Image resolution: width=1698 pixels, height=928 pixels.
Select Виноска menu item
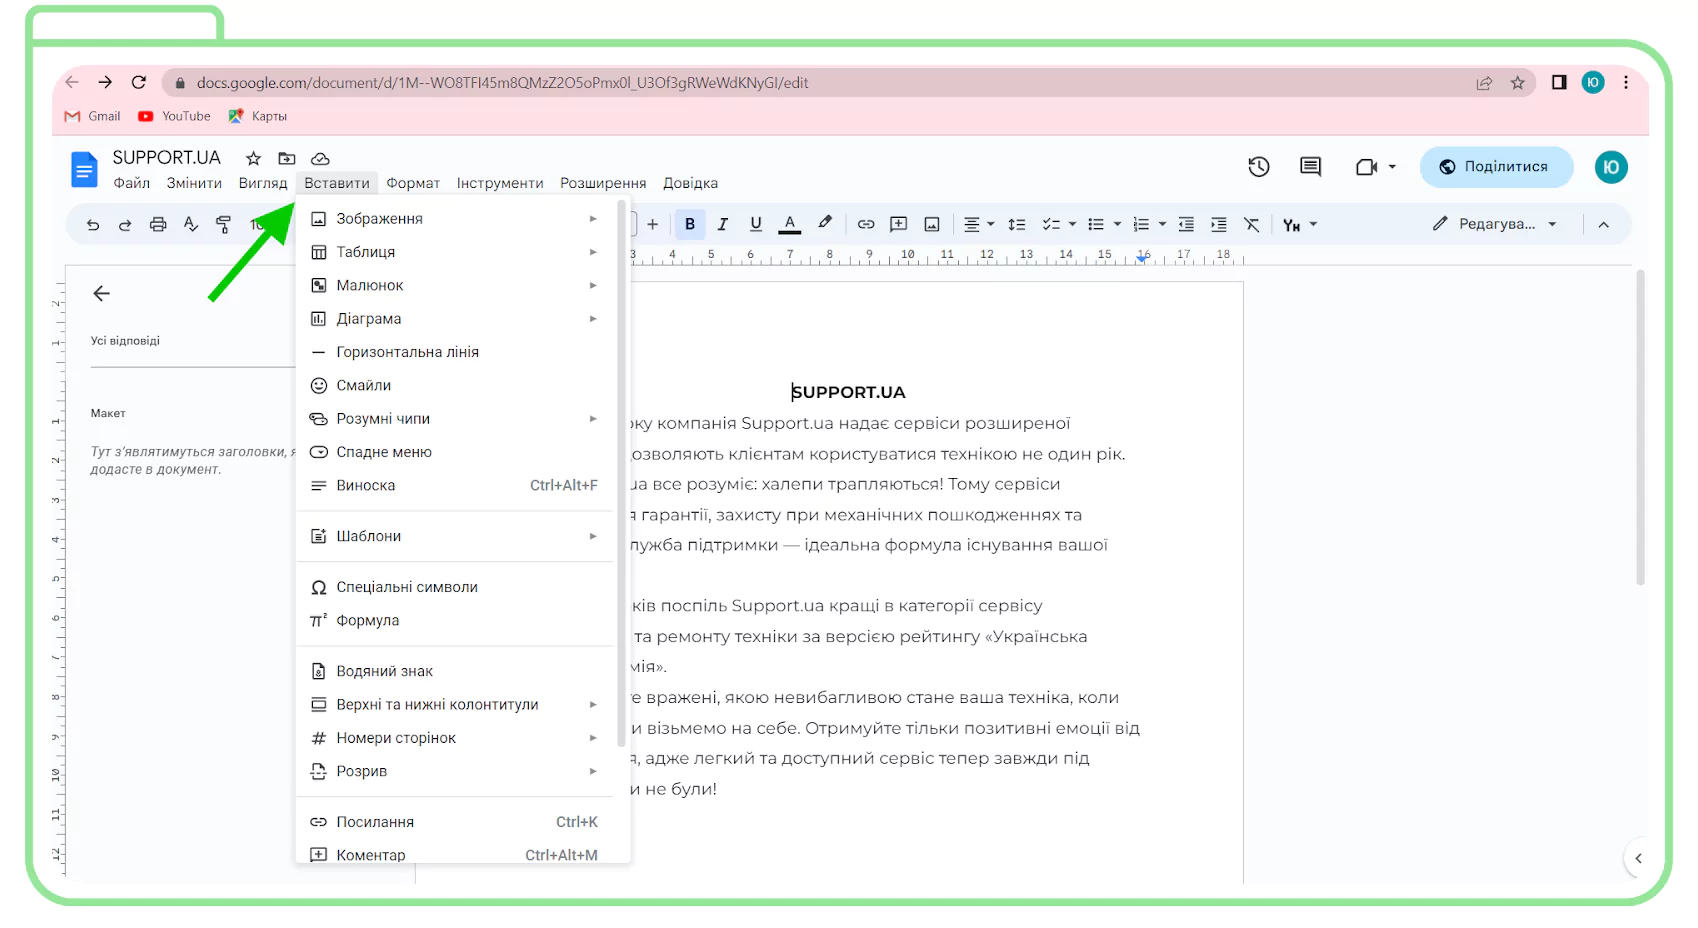[x=455, y=485]
